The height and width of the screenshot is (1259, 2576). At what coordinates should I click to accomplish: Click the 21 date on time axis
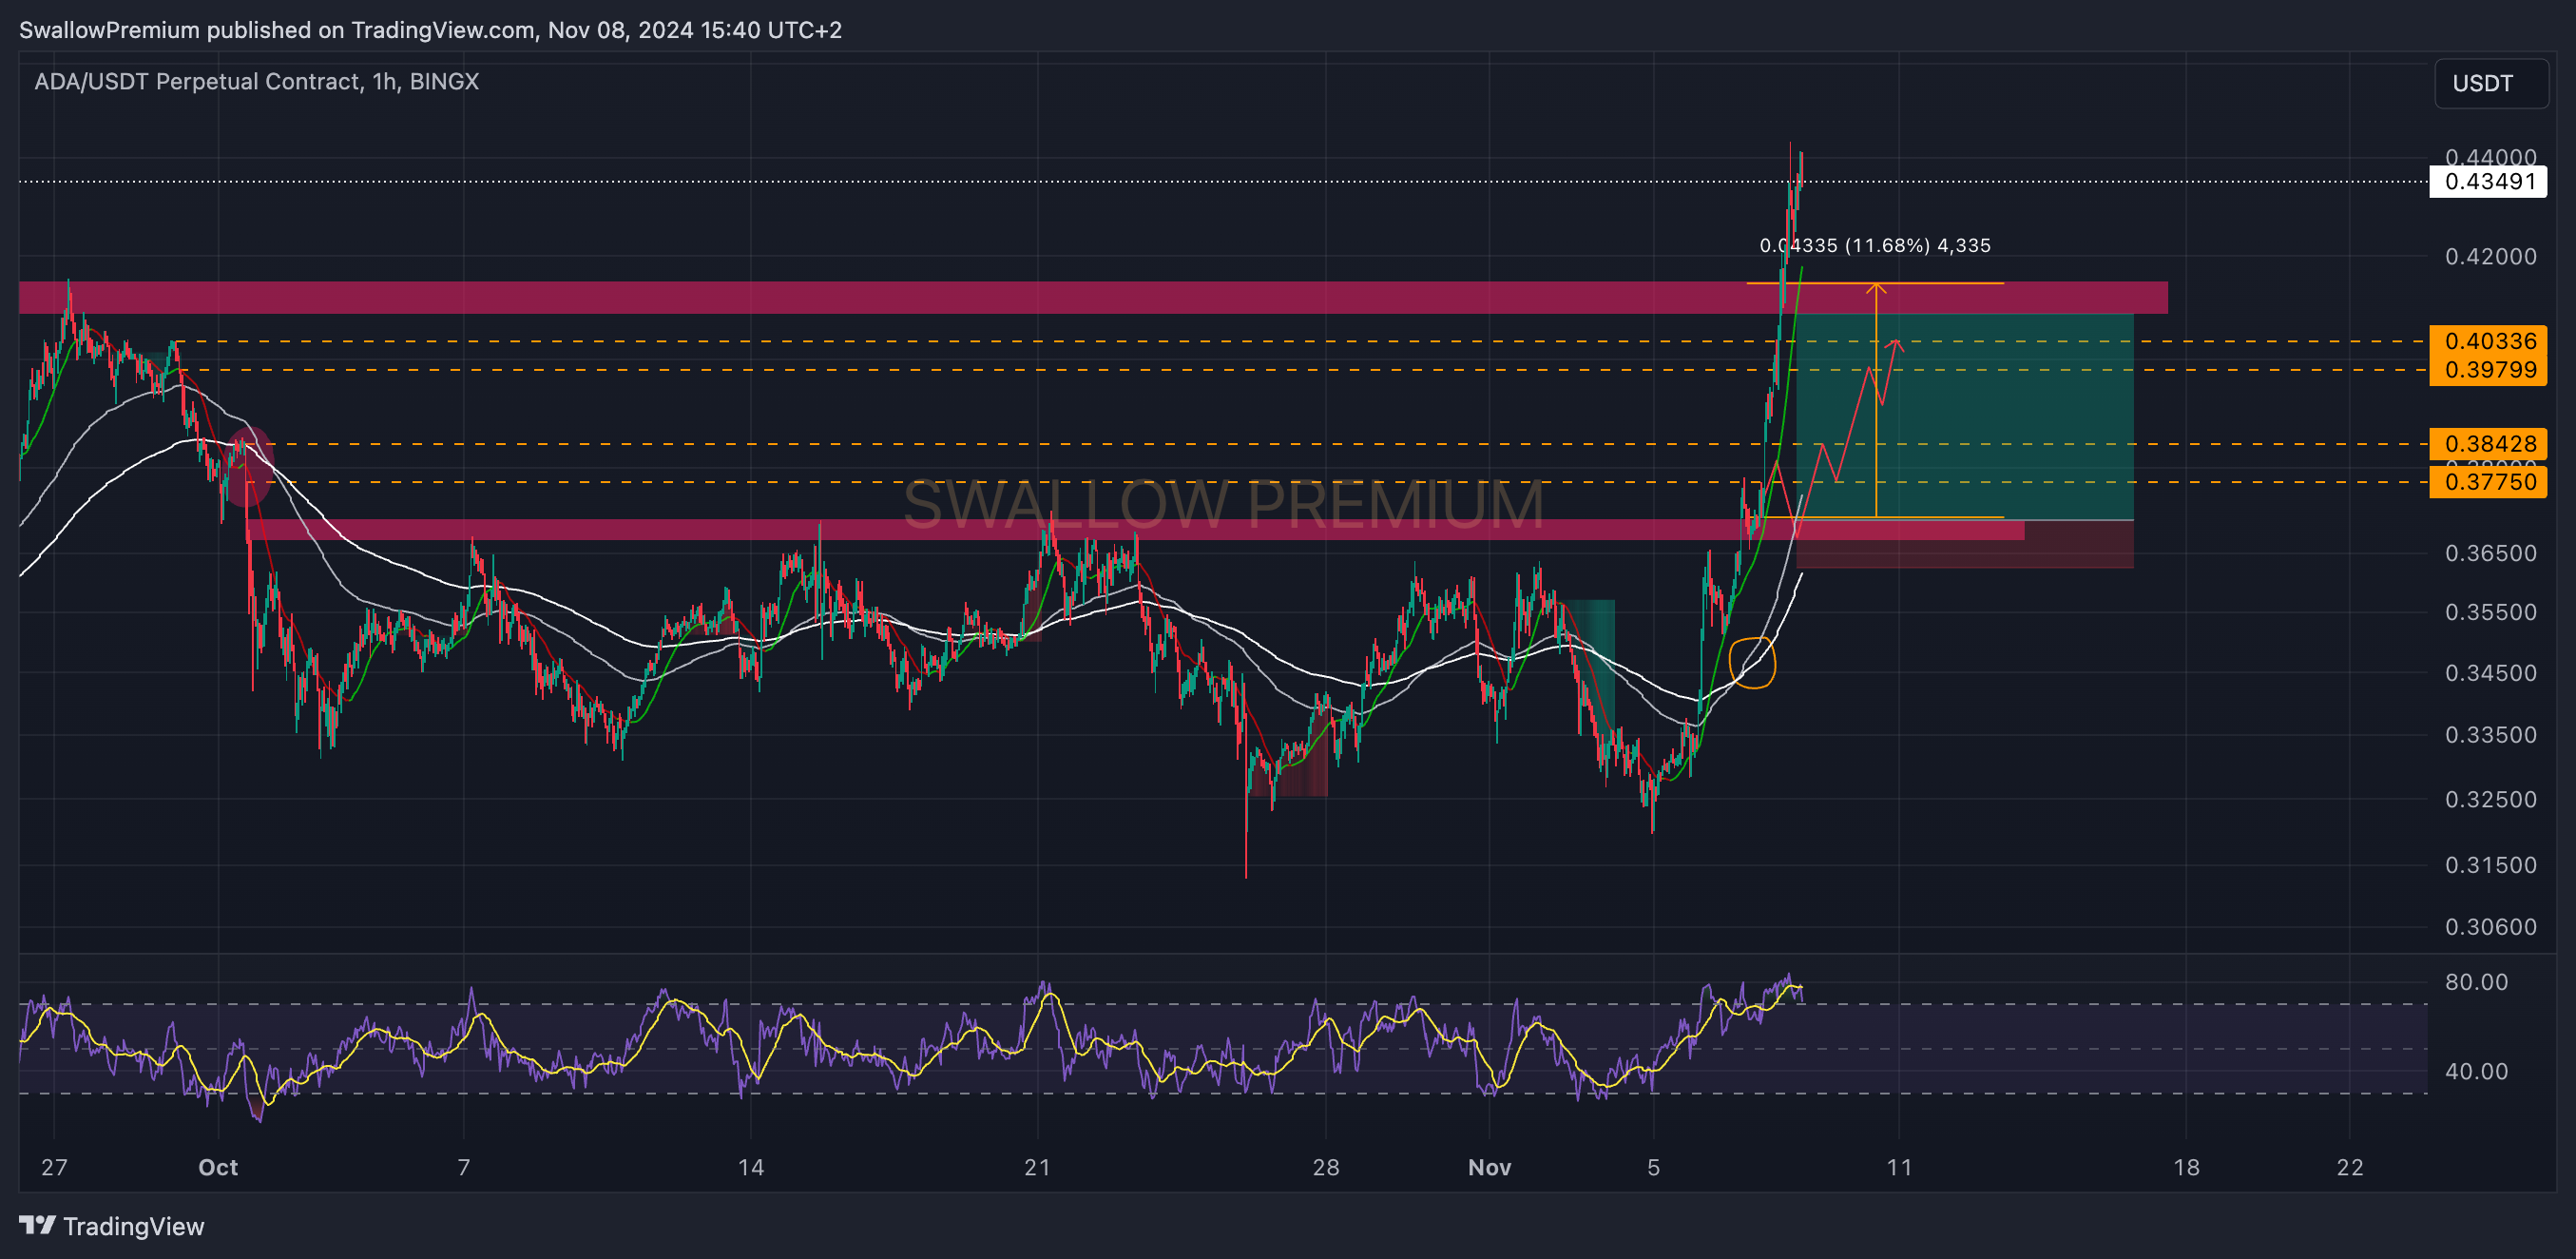(1037, 1167)
